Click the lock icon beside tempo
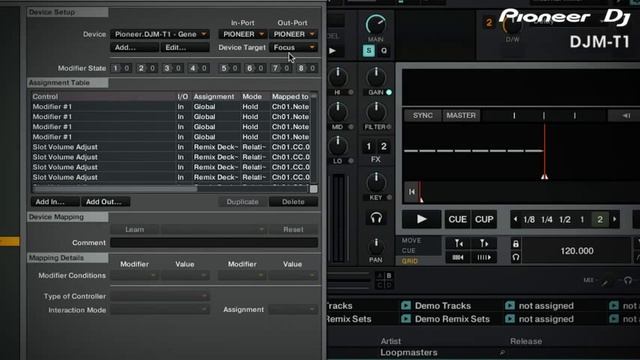This screenshot has height=360, width=640. tap(516, 244)
